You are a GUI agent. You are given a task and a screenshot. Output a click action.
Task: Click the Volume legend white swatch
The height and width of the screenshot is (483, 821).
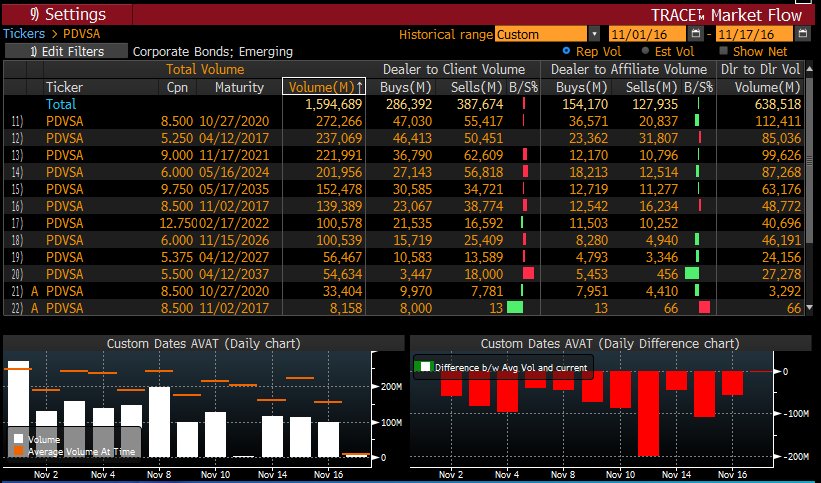(x=18, y=439)
